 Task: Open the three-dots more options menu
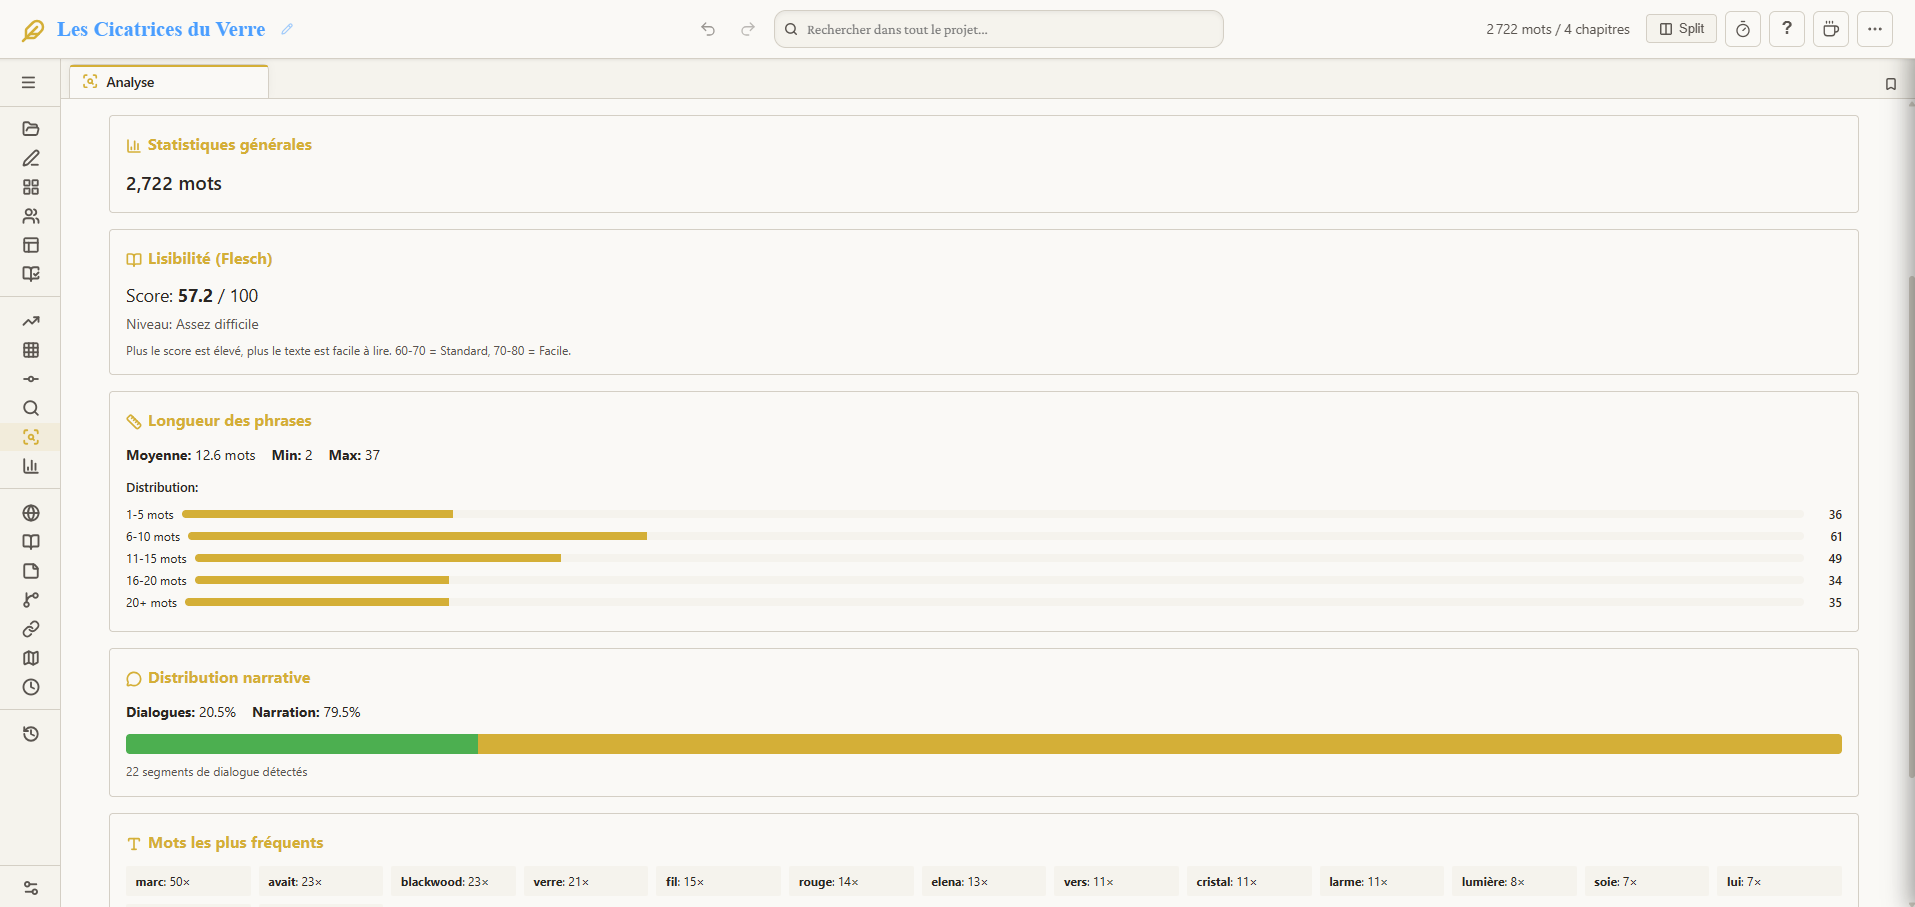coord(1874,29)
